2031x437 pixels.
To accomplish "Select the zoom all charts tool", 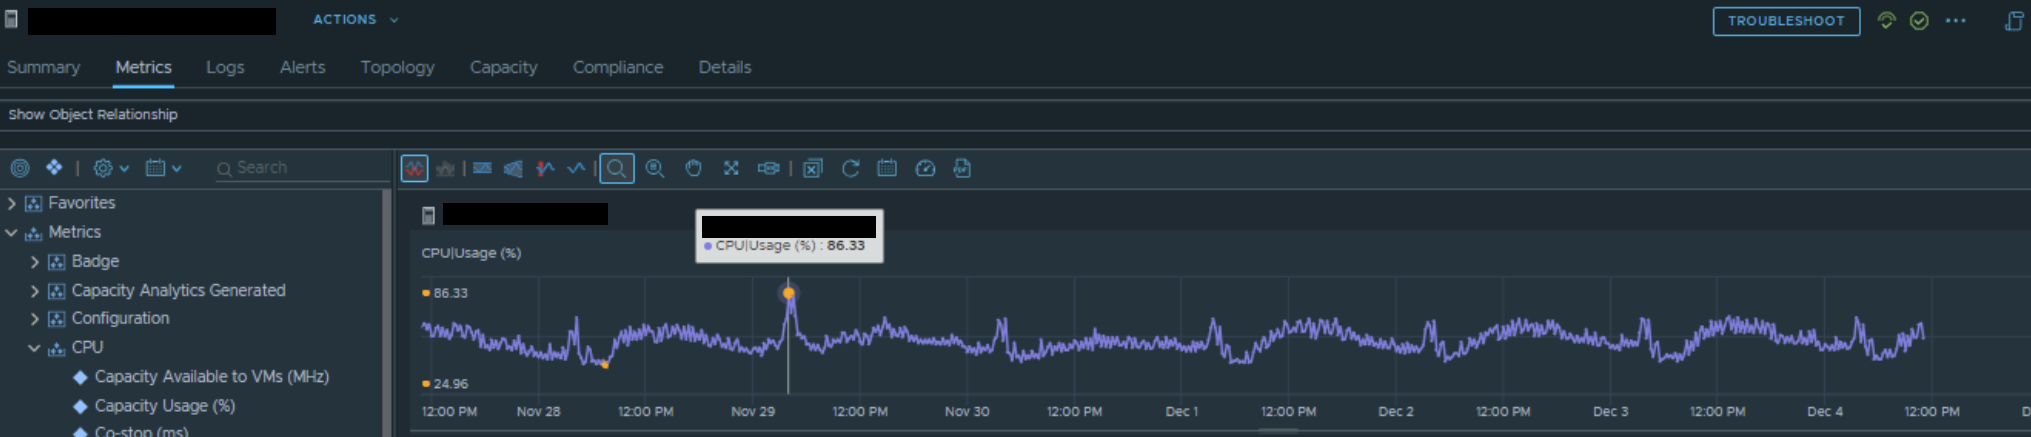I will (655, 168).
